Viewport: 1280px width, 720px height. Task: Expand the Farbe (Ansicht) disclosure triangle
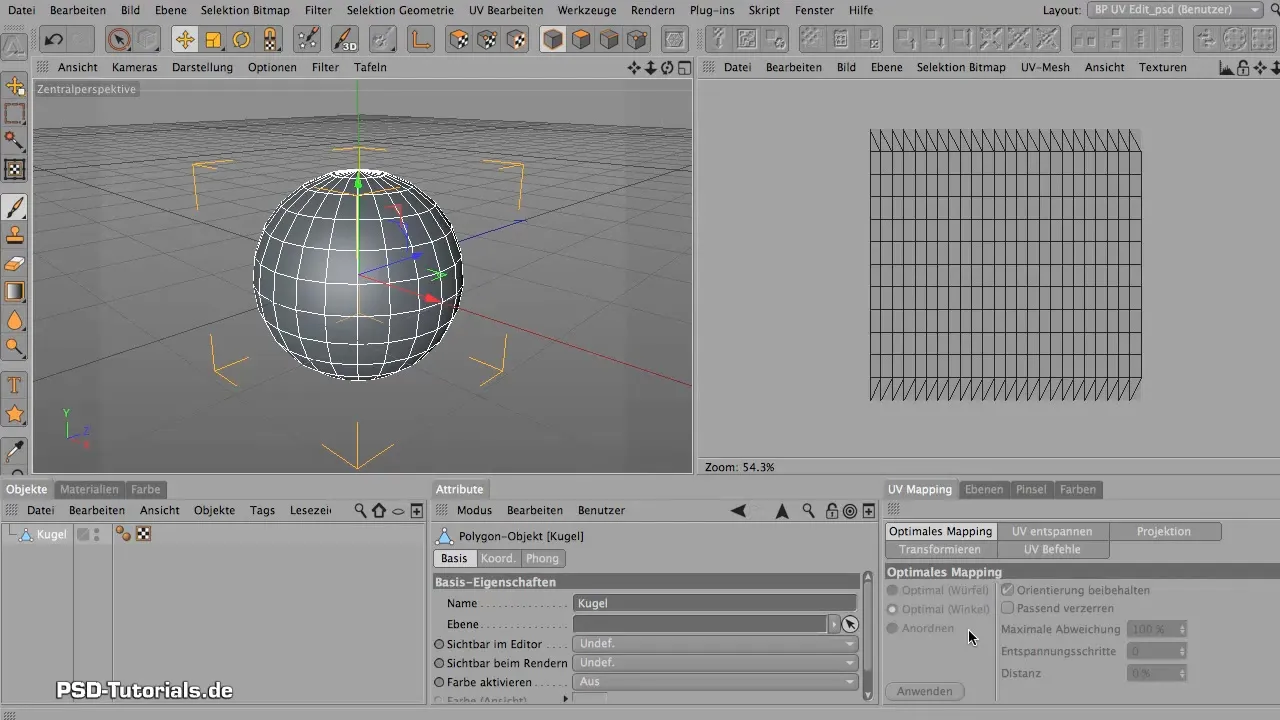click(566, 699)
